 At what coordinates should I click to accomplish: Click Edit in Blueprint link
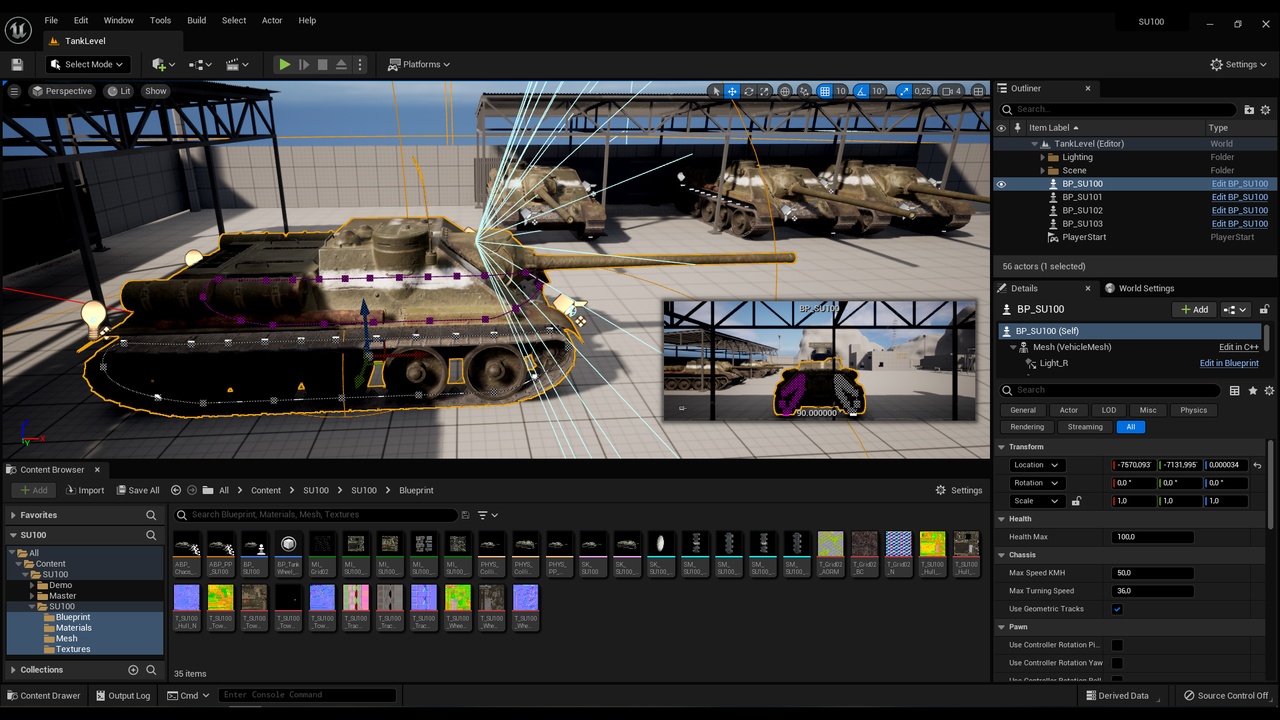coord(1229,363)
